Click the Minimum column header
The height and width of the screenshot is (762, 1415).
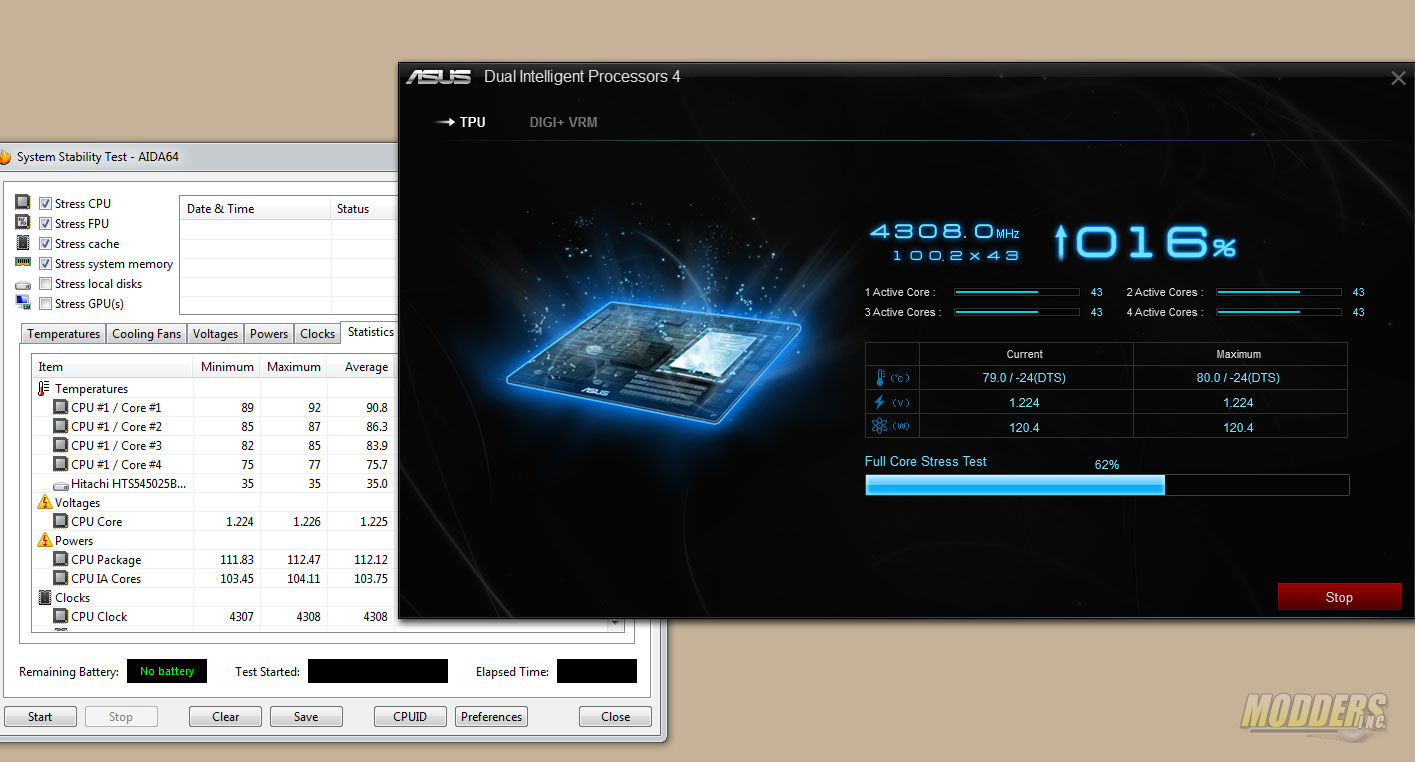pyautogui.click(x=227, y=367)
